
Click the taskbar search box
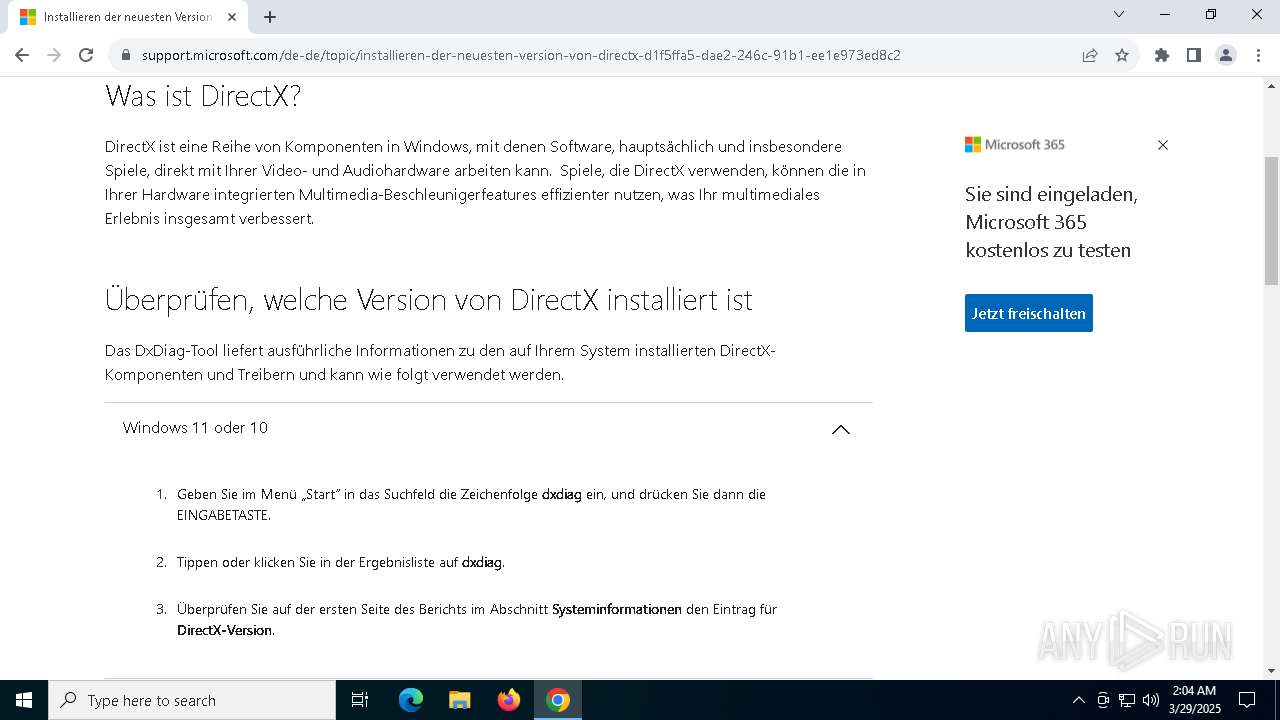coord(192,700)
